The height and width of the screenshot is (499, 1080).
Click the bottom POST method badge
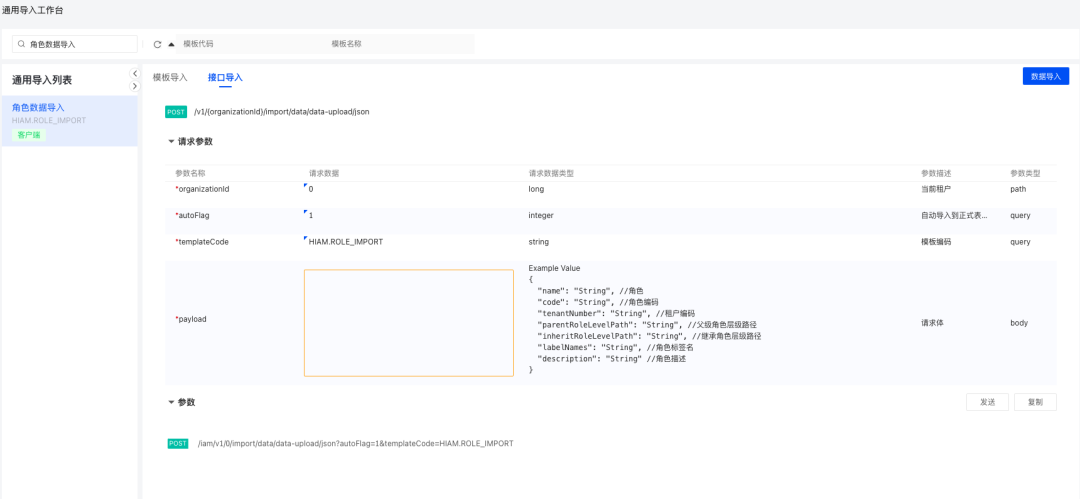(x=178, y=443)
